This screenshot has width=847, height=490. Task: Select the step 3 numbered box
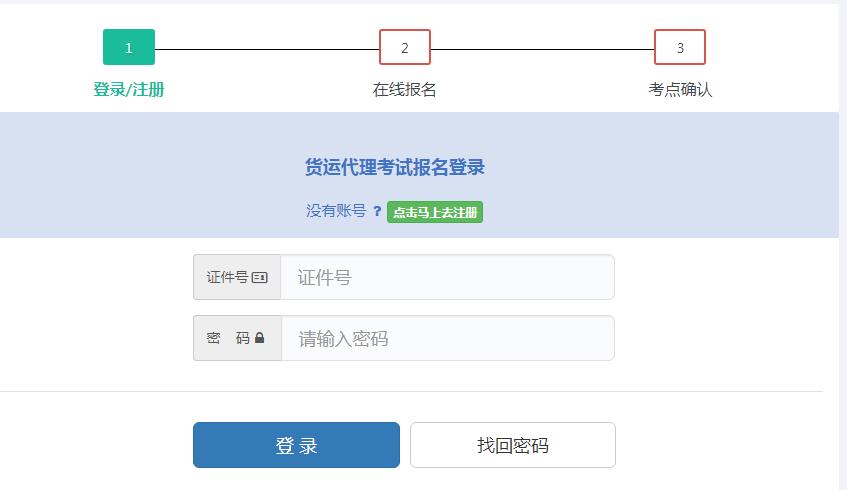[x=680, y=47]
